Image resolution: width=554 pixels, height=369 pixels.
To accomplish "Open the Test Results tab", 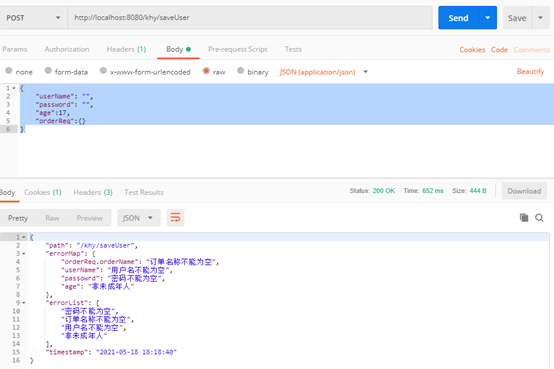I will [x=144, y=192].
